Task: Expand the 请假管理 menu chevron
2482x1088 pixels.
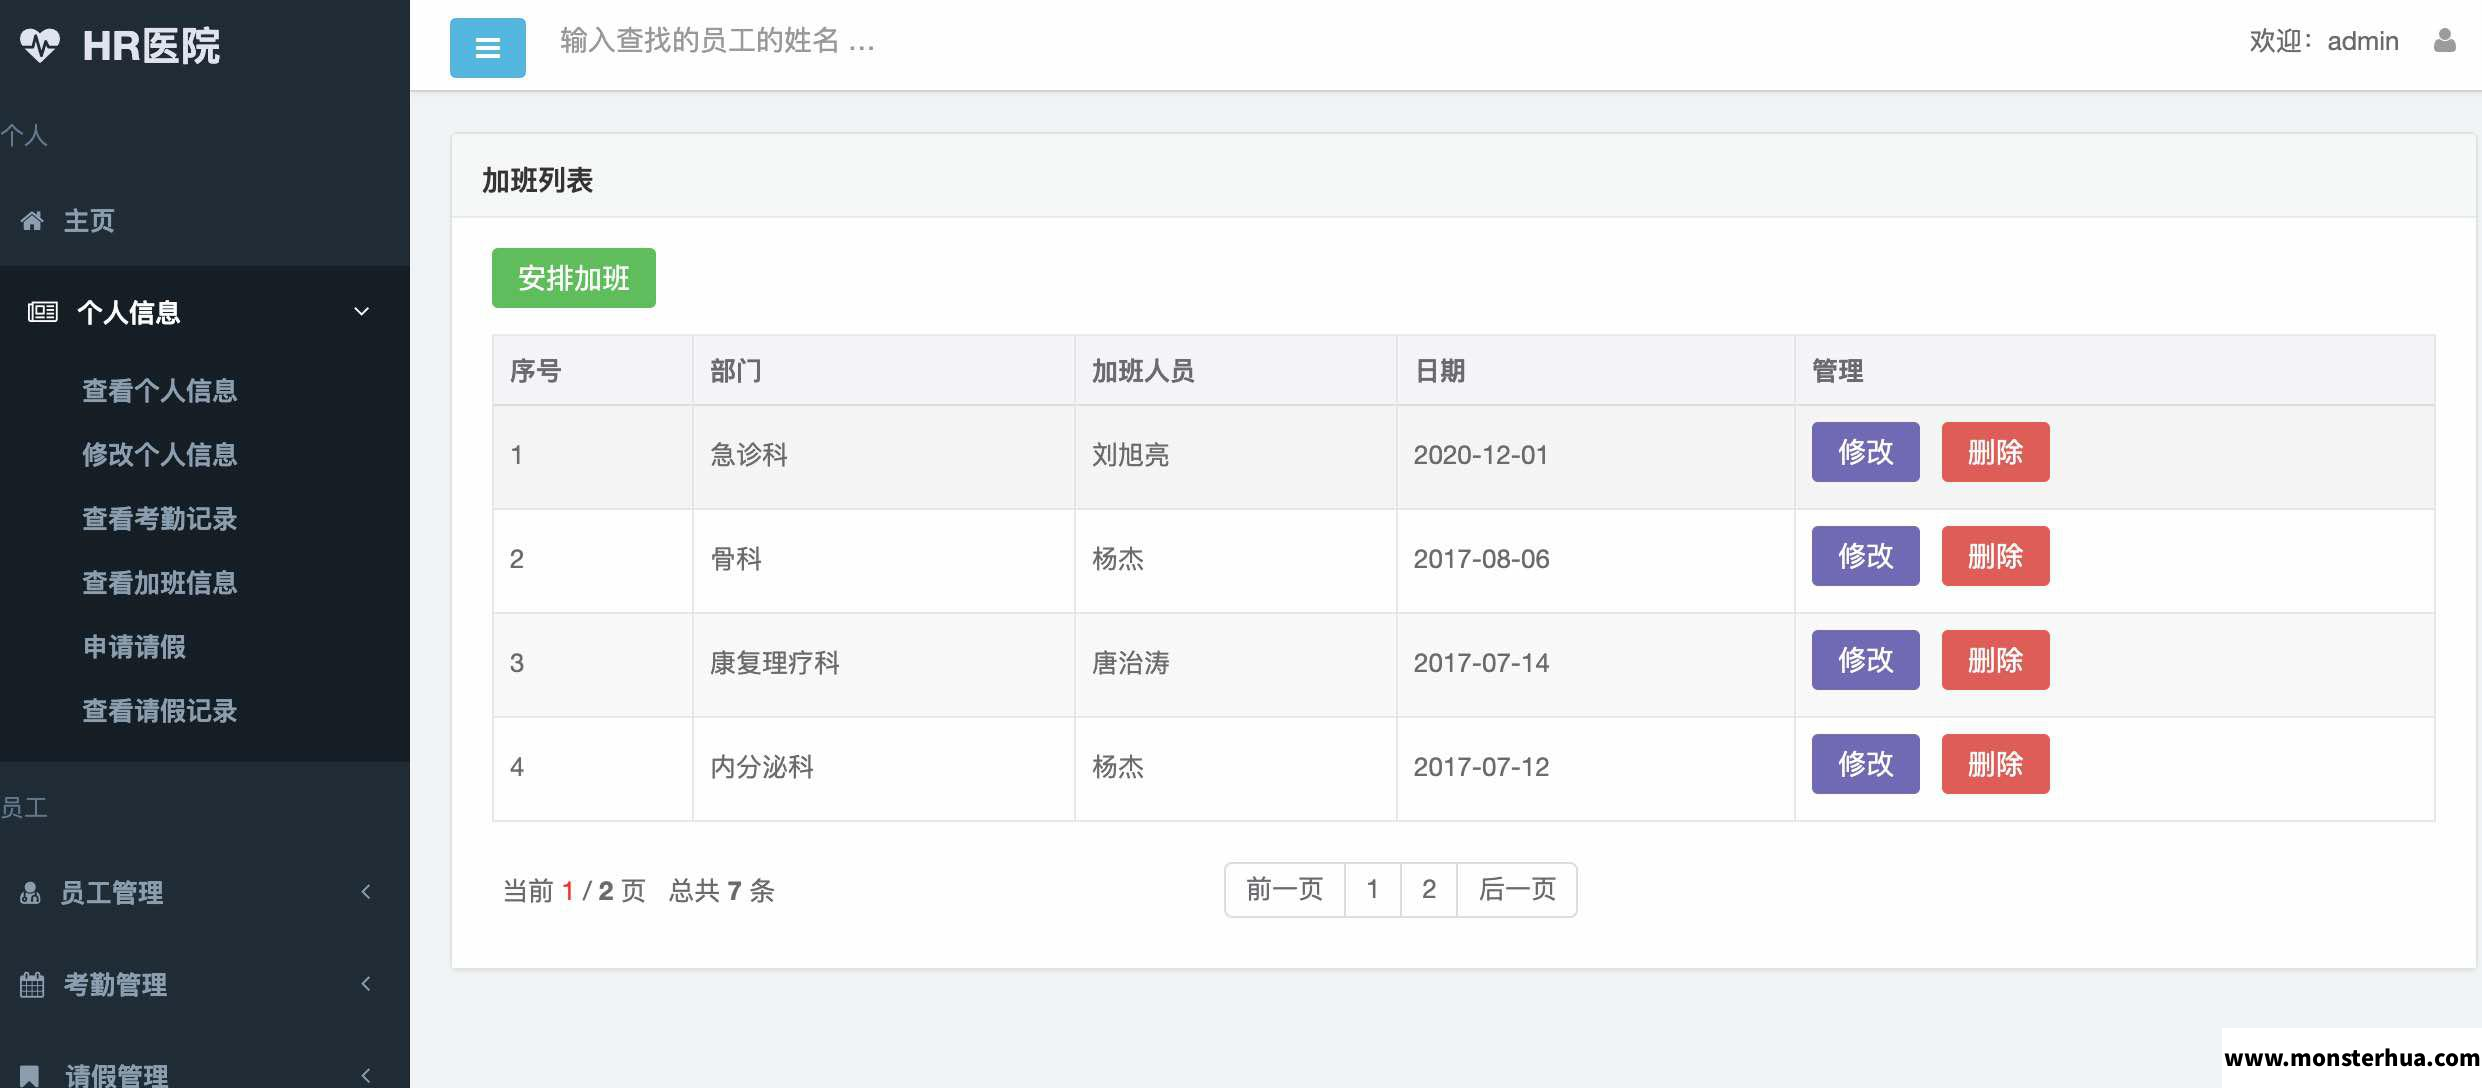Action: (366, 1076)
